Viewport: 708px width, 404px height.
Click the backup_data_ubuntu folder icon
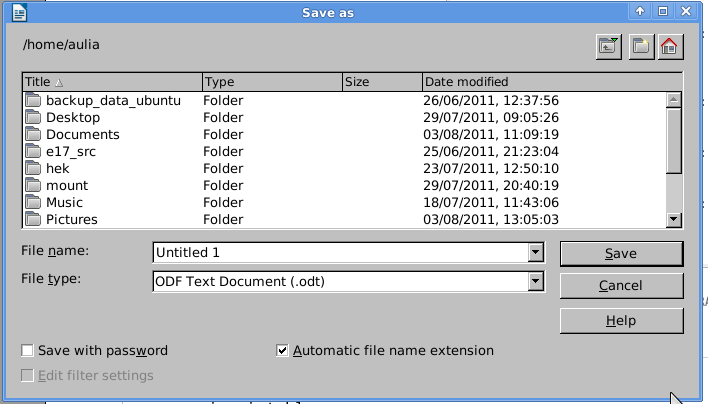[33, 100]
